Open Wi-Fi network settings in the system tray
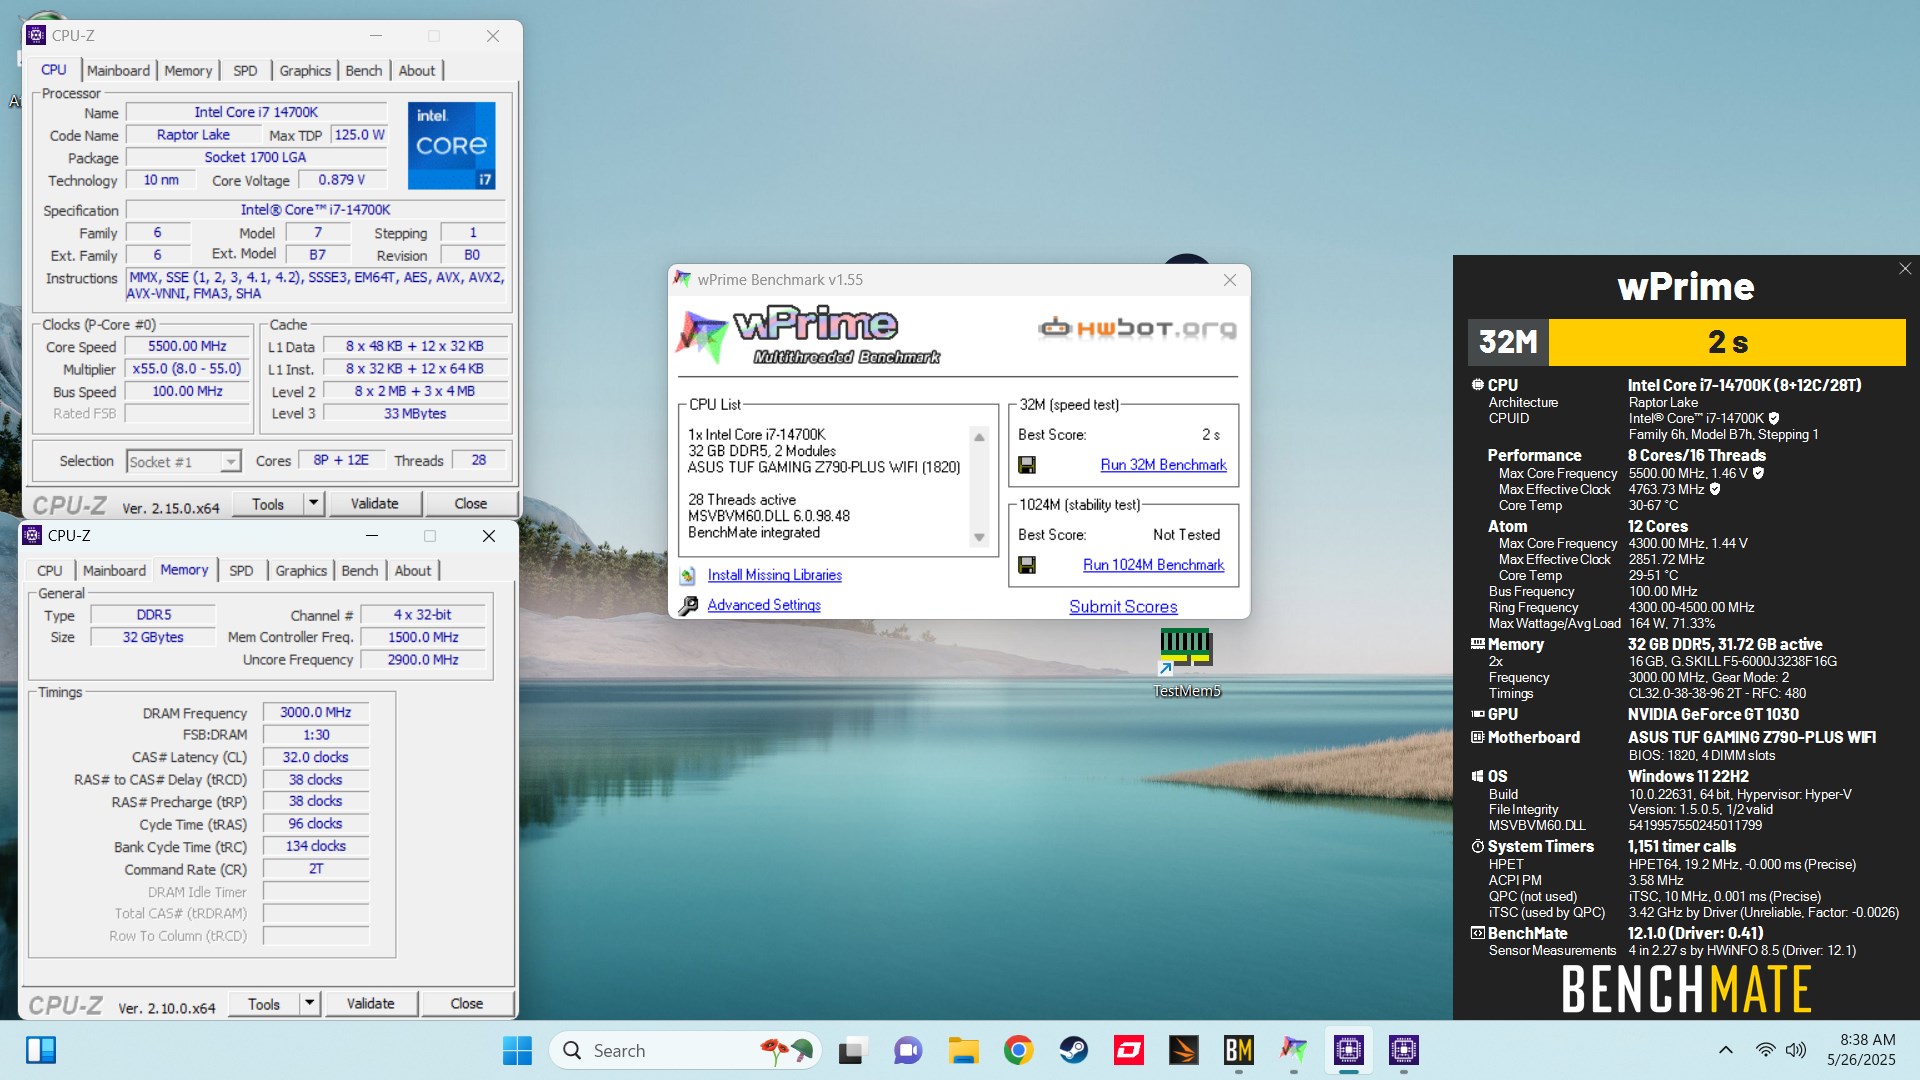 [1766, 1050]
